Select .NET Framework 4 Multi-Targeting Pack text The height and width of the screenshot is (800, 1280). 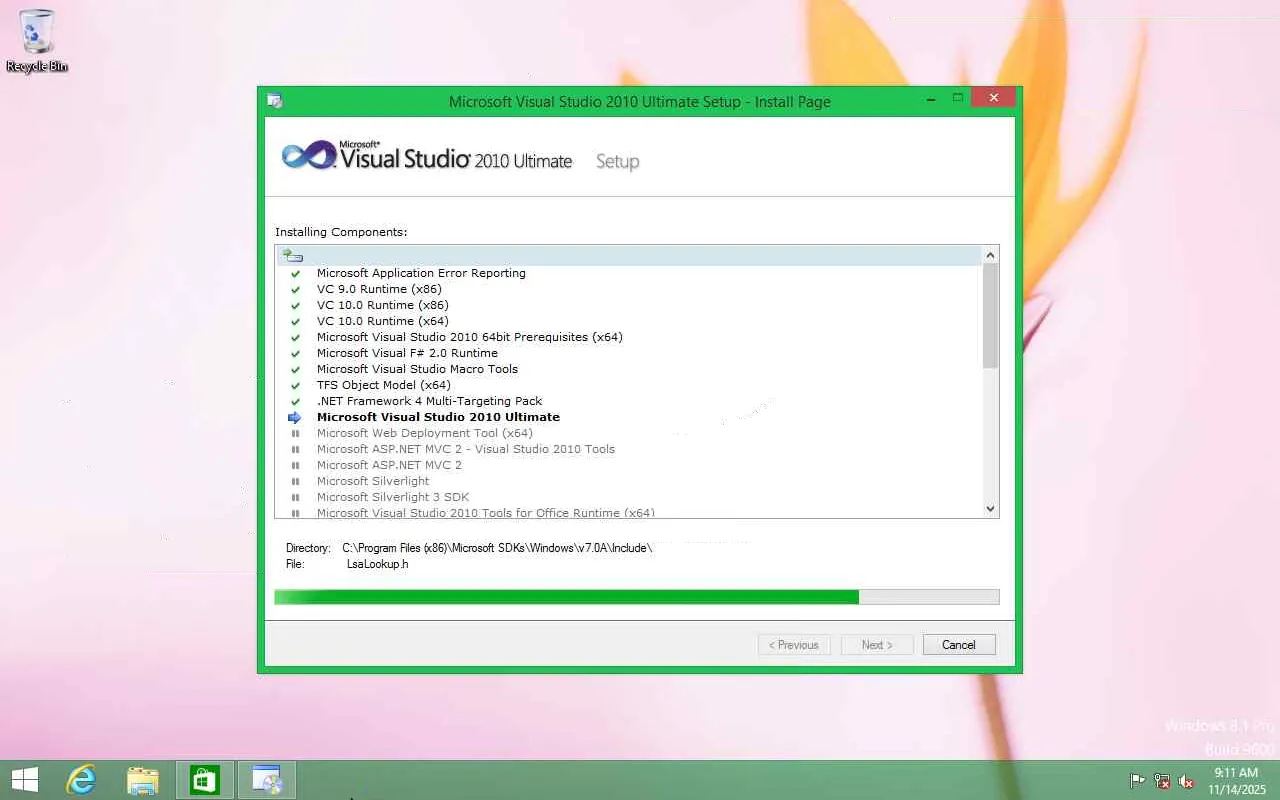click(429, 401)
